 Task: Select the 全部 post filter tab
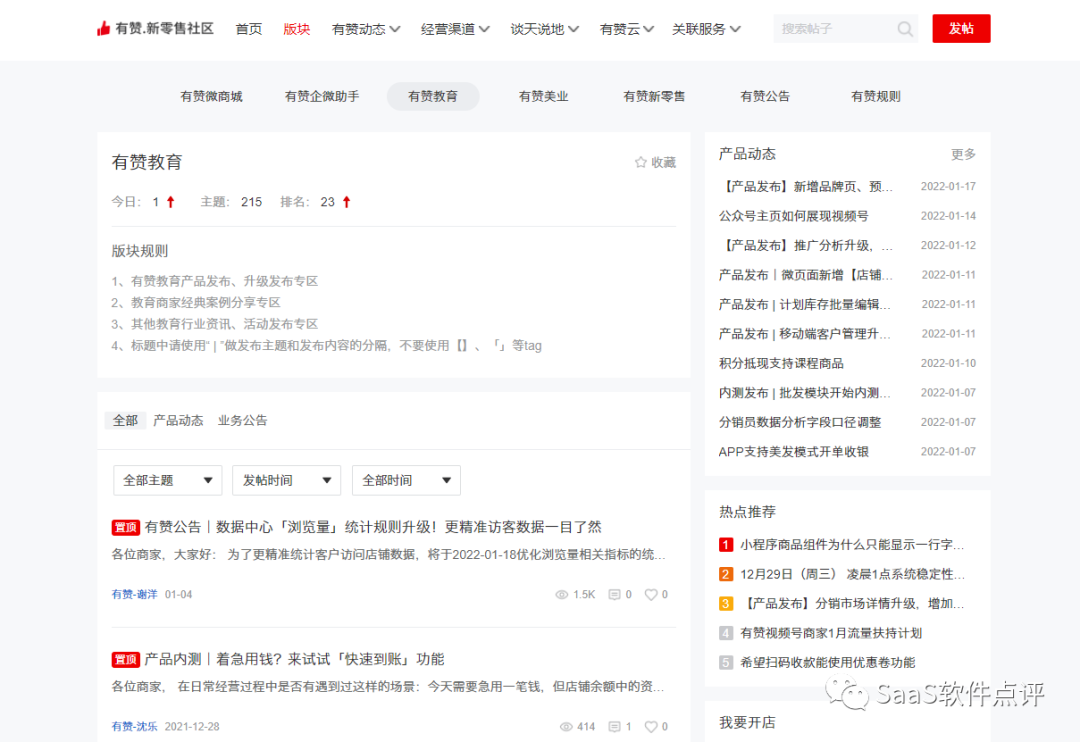pos(125,420)
